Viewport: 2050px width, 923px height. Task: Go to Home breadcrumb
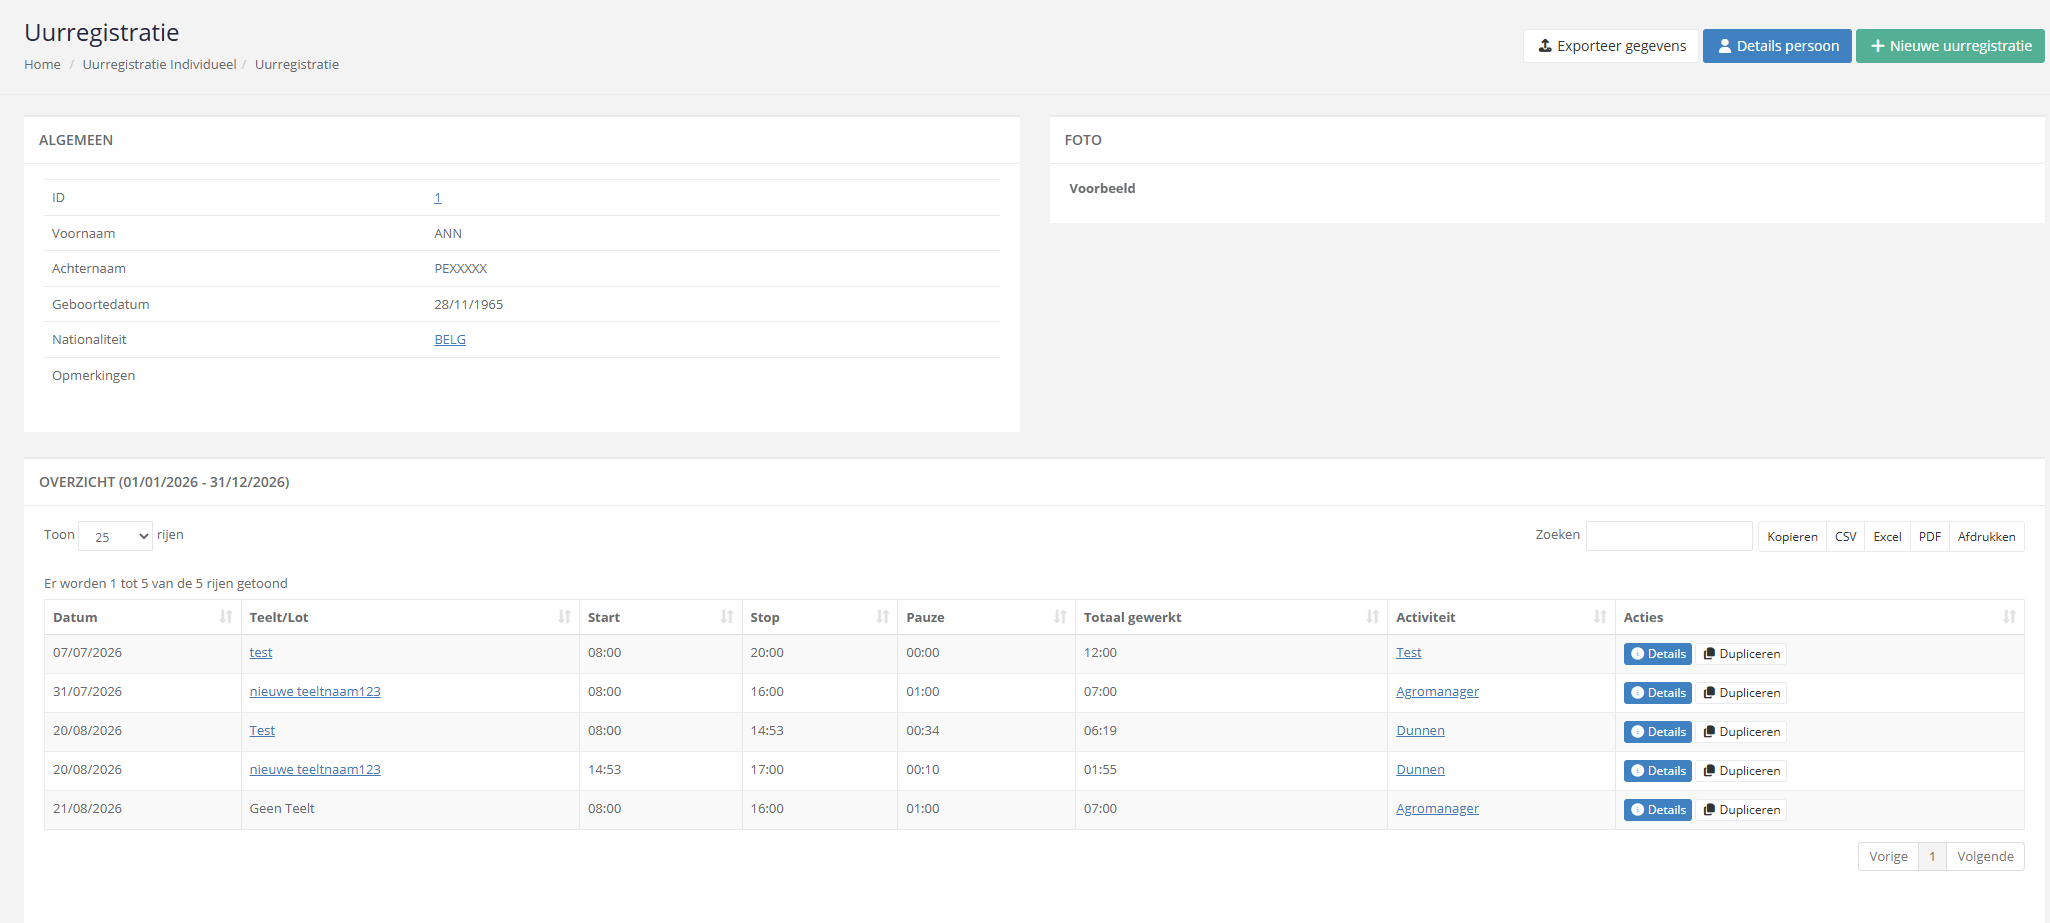click(x=42, y=64)
